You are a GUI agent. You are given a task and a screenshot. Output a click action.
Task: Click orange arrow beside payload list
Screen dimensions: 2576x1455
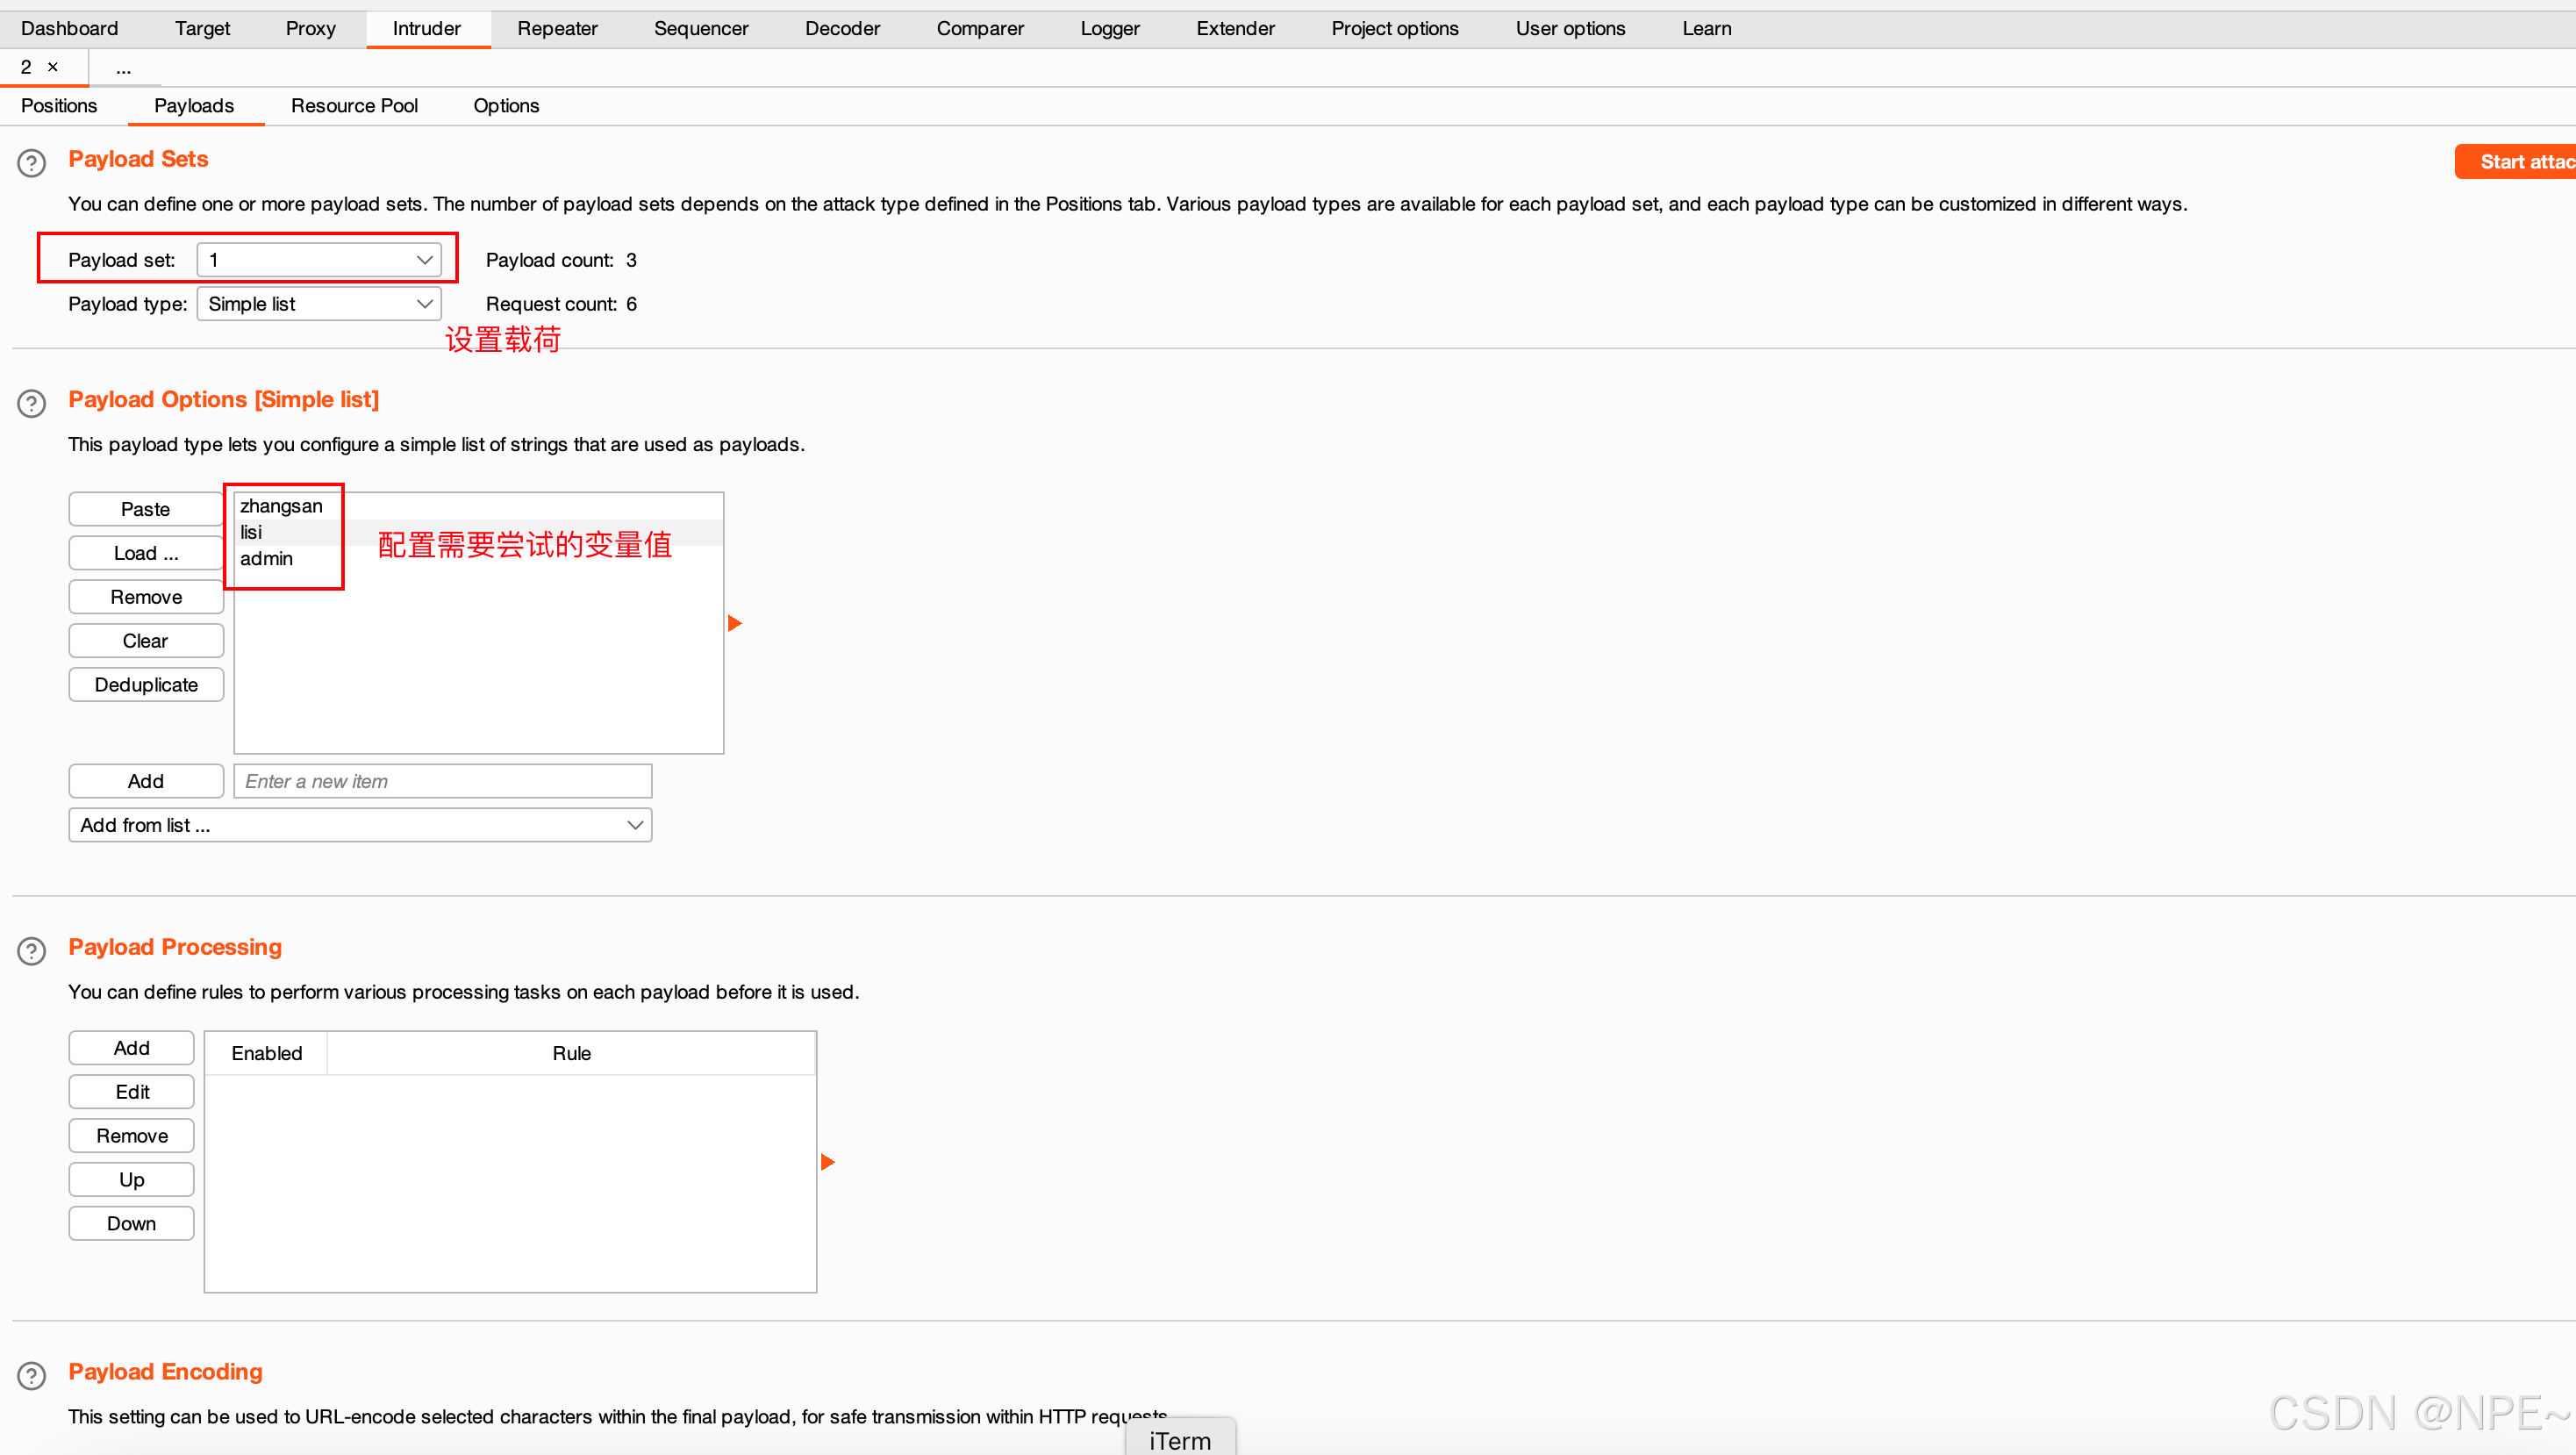tap(735, 623)
